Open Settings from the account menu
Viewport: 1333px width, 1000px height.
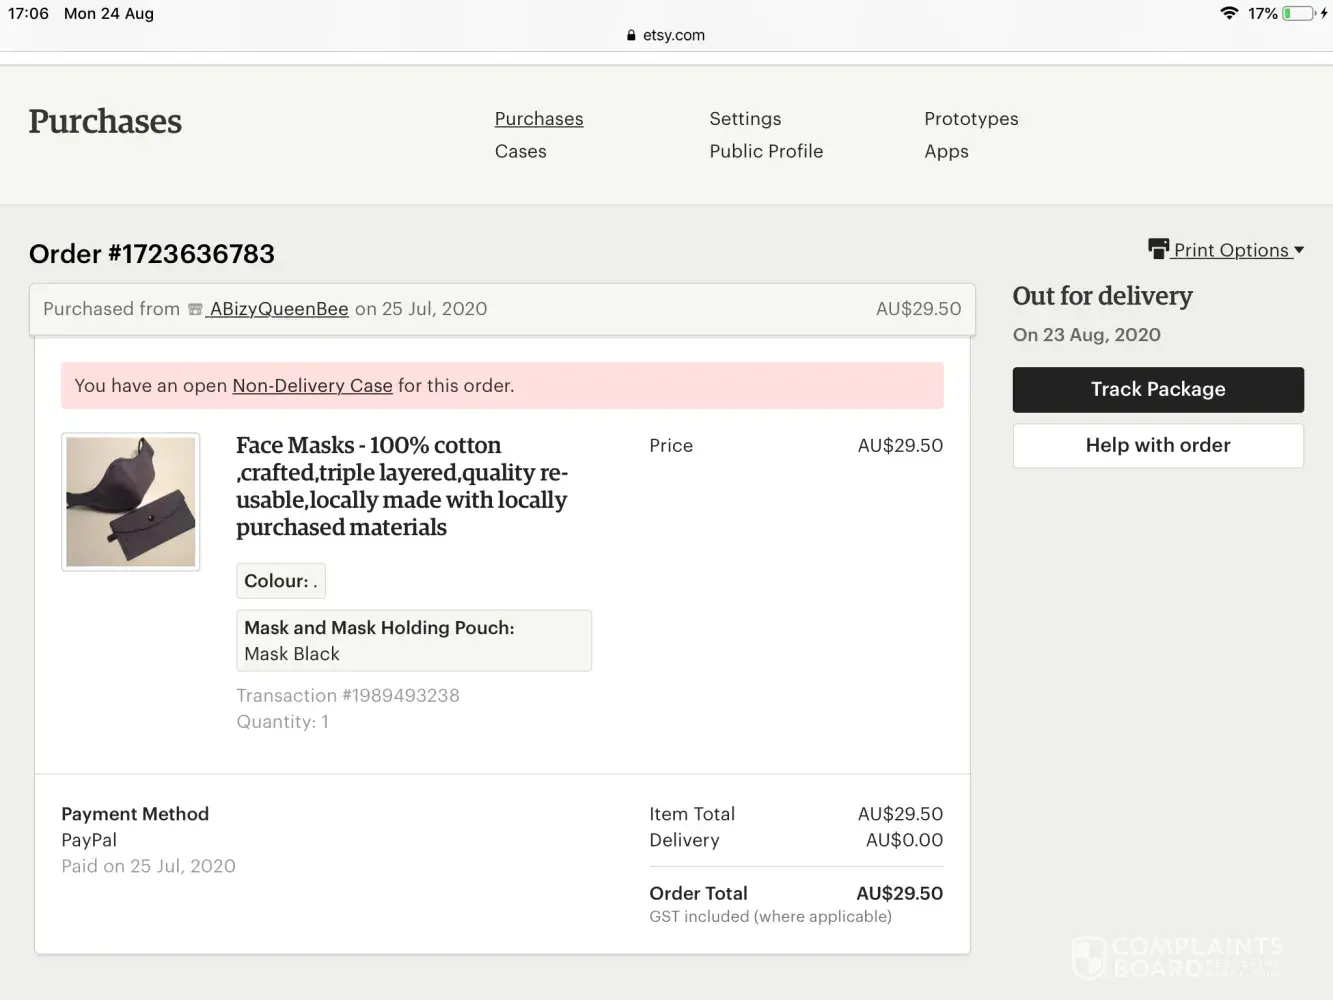(745, 119)
